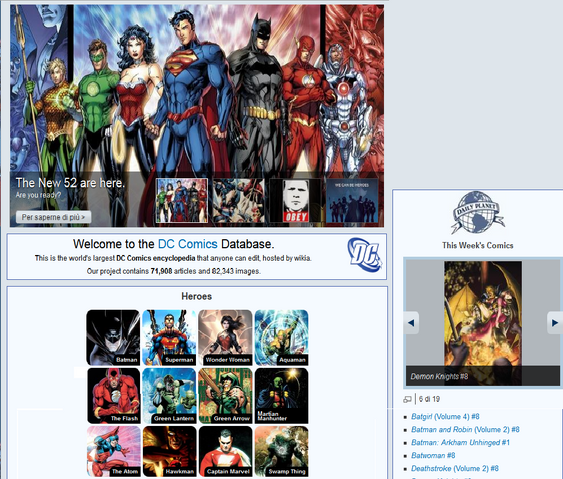563x479 pixels.
Task: Click the DC logo icon
Action: click(364, 255)
